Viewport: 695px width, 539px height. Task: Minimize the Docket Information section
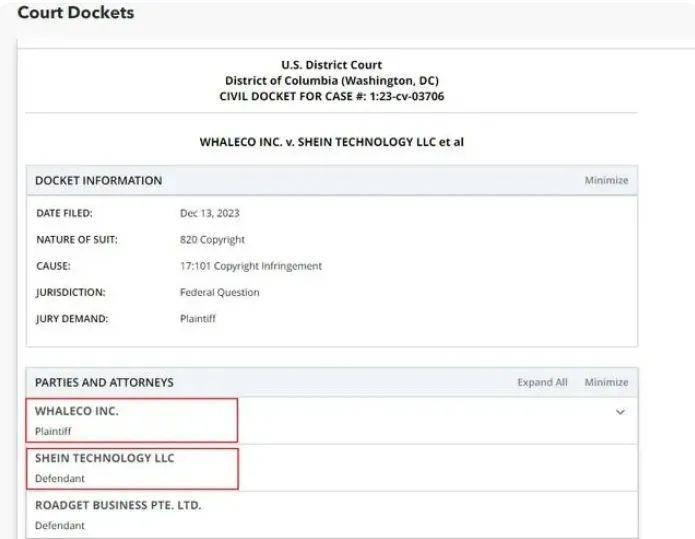[606, 180]
